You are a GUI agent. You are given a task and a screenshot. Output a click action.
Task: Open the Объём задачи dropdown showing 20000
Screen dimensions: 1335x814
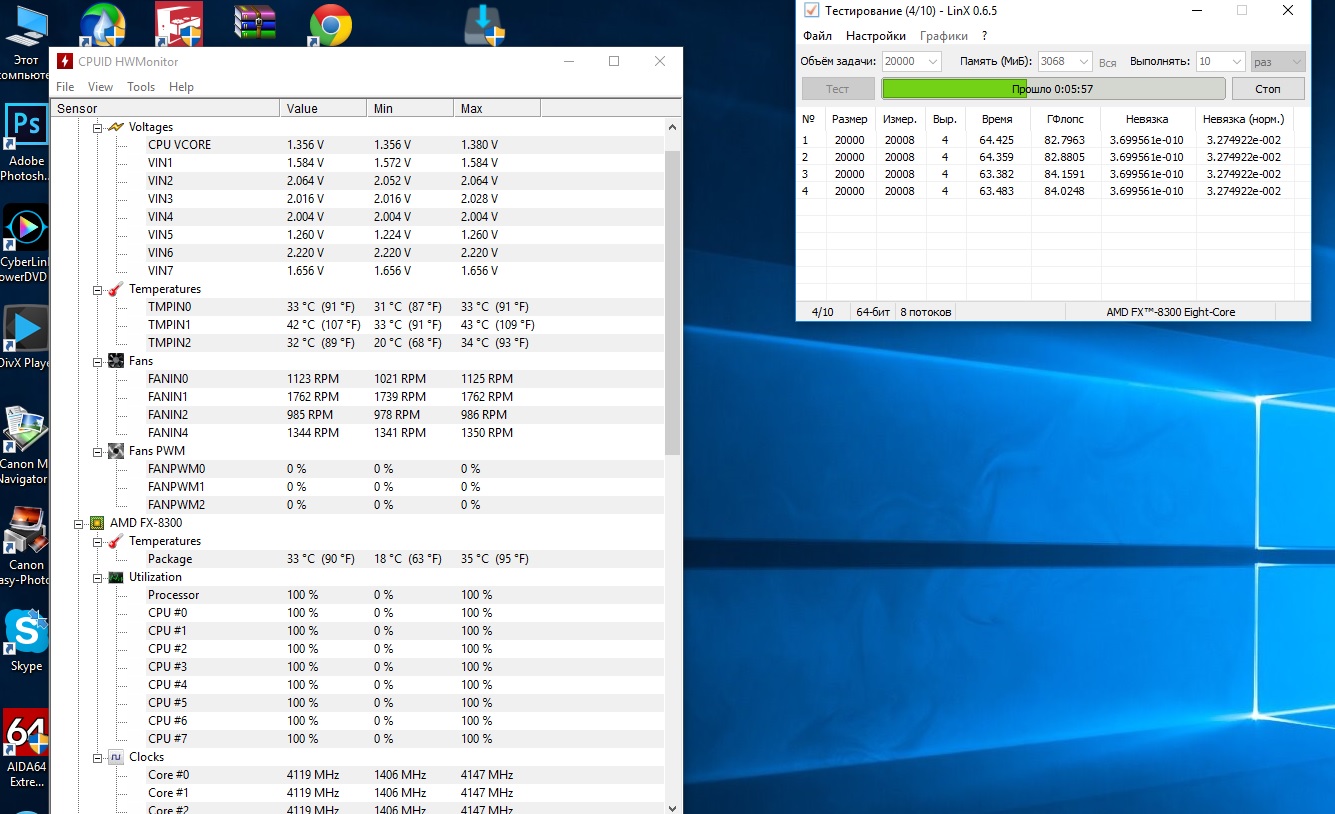911,62
